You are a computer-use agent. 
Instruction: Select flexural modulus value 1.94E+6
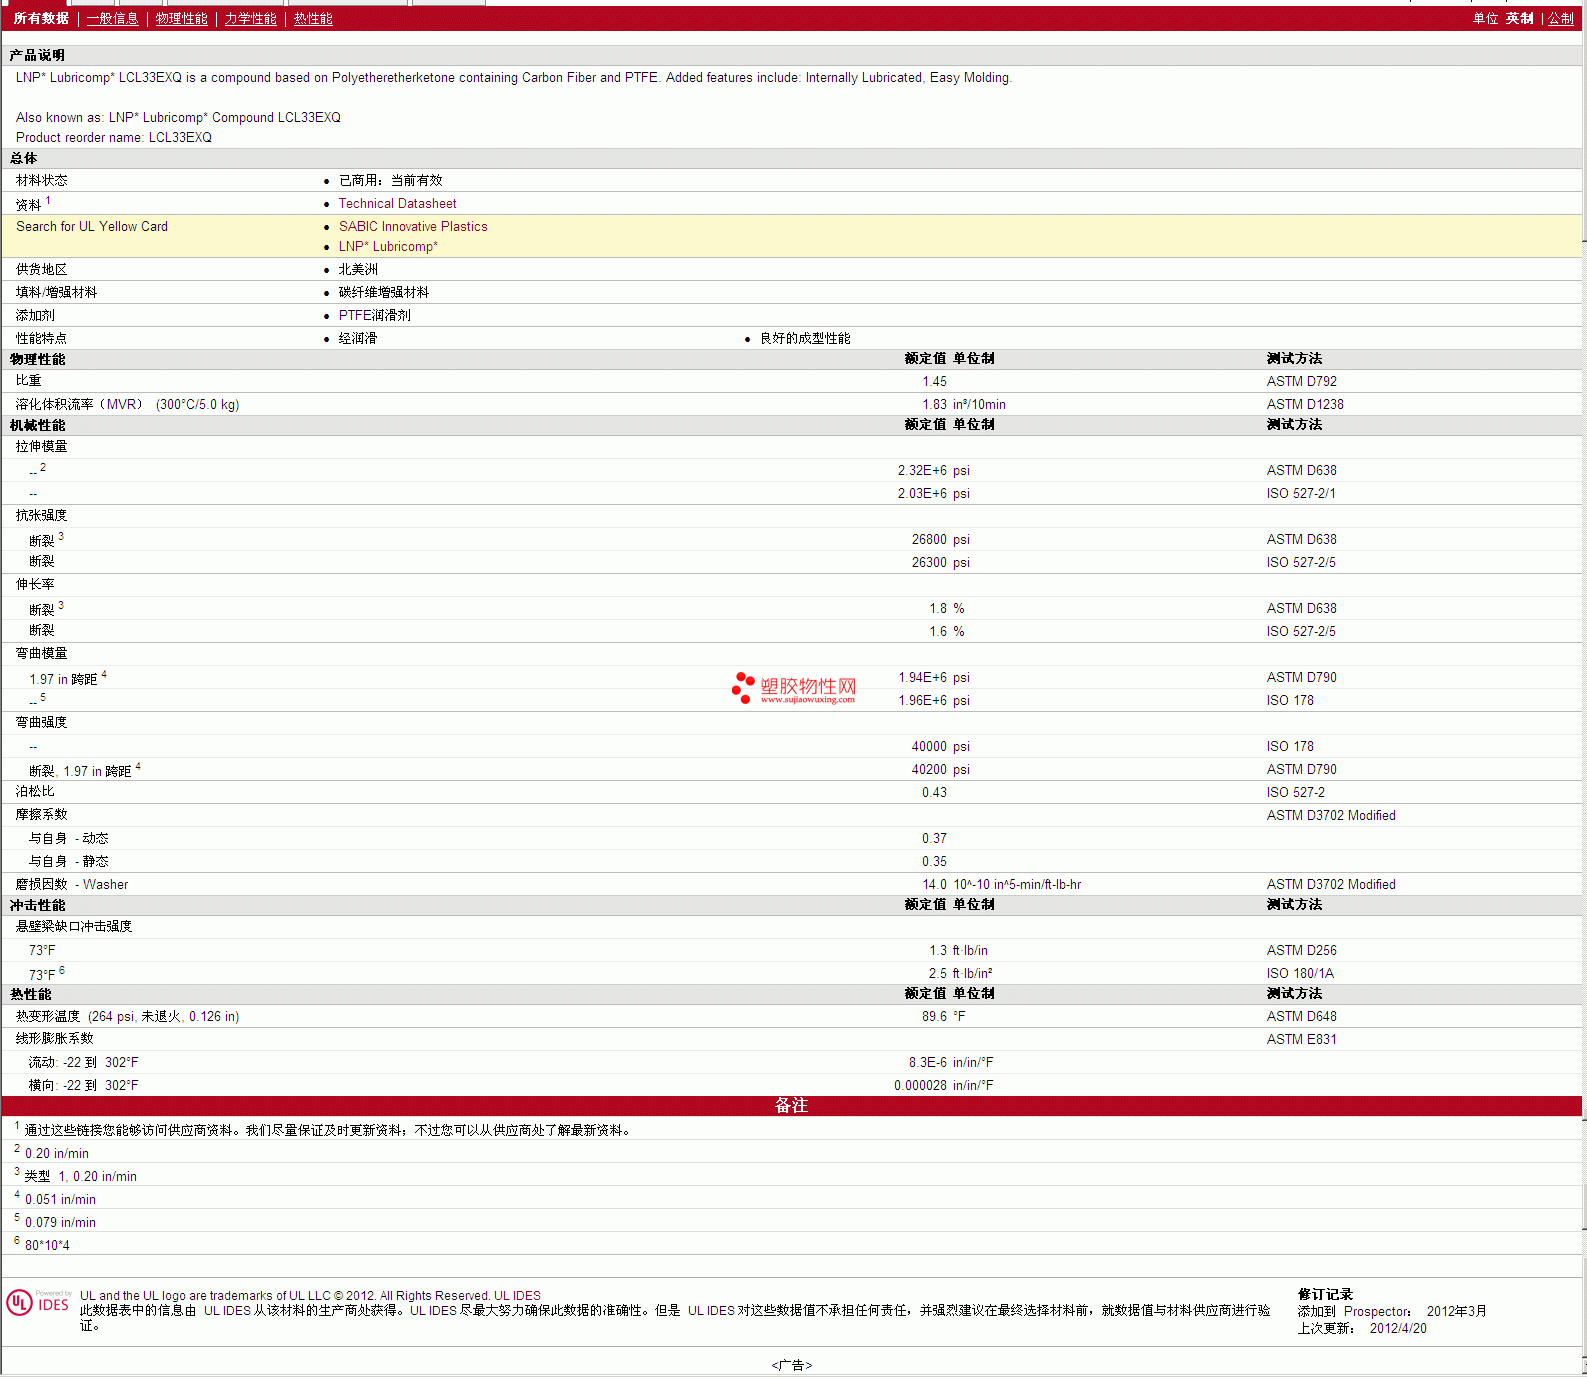tap(922, 677)
